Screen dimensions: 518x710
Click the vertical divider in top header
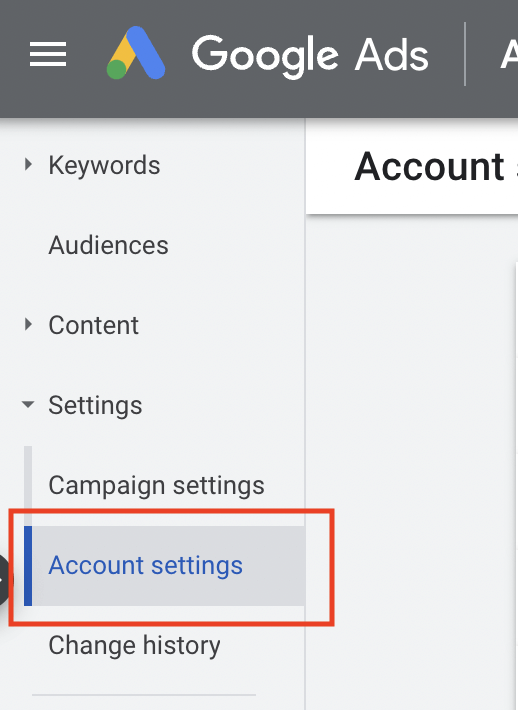(465, 54)
